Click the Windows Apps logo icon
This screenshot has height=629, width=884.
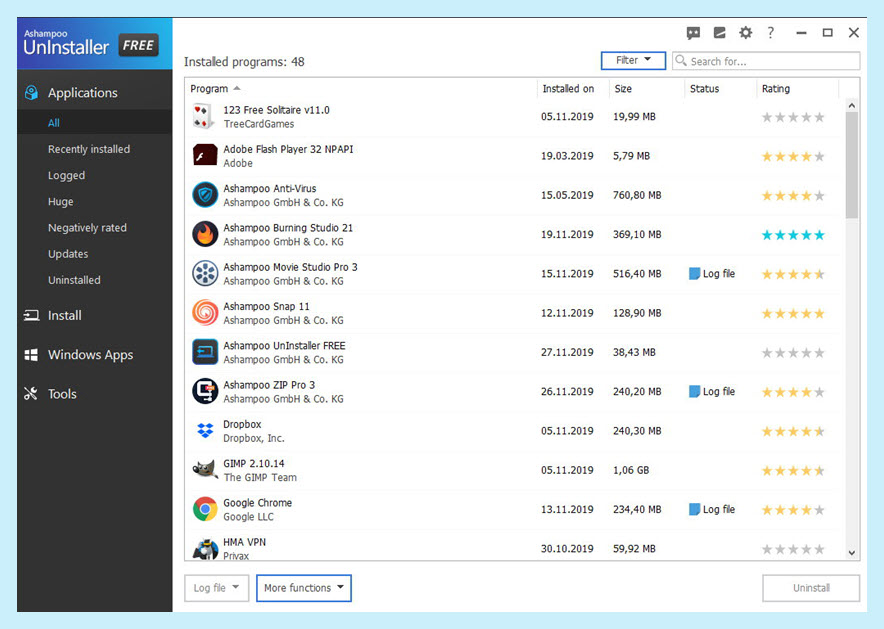click(x=32, y=355)
